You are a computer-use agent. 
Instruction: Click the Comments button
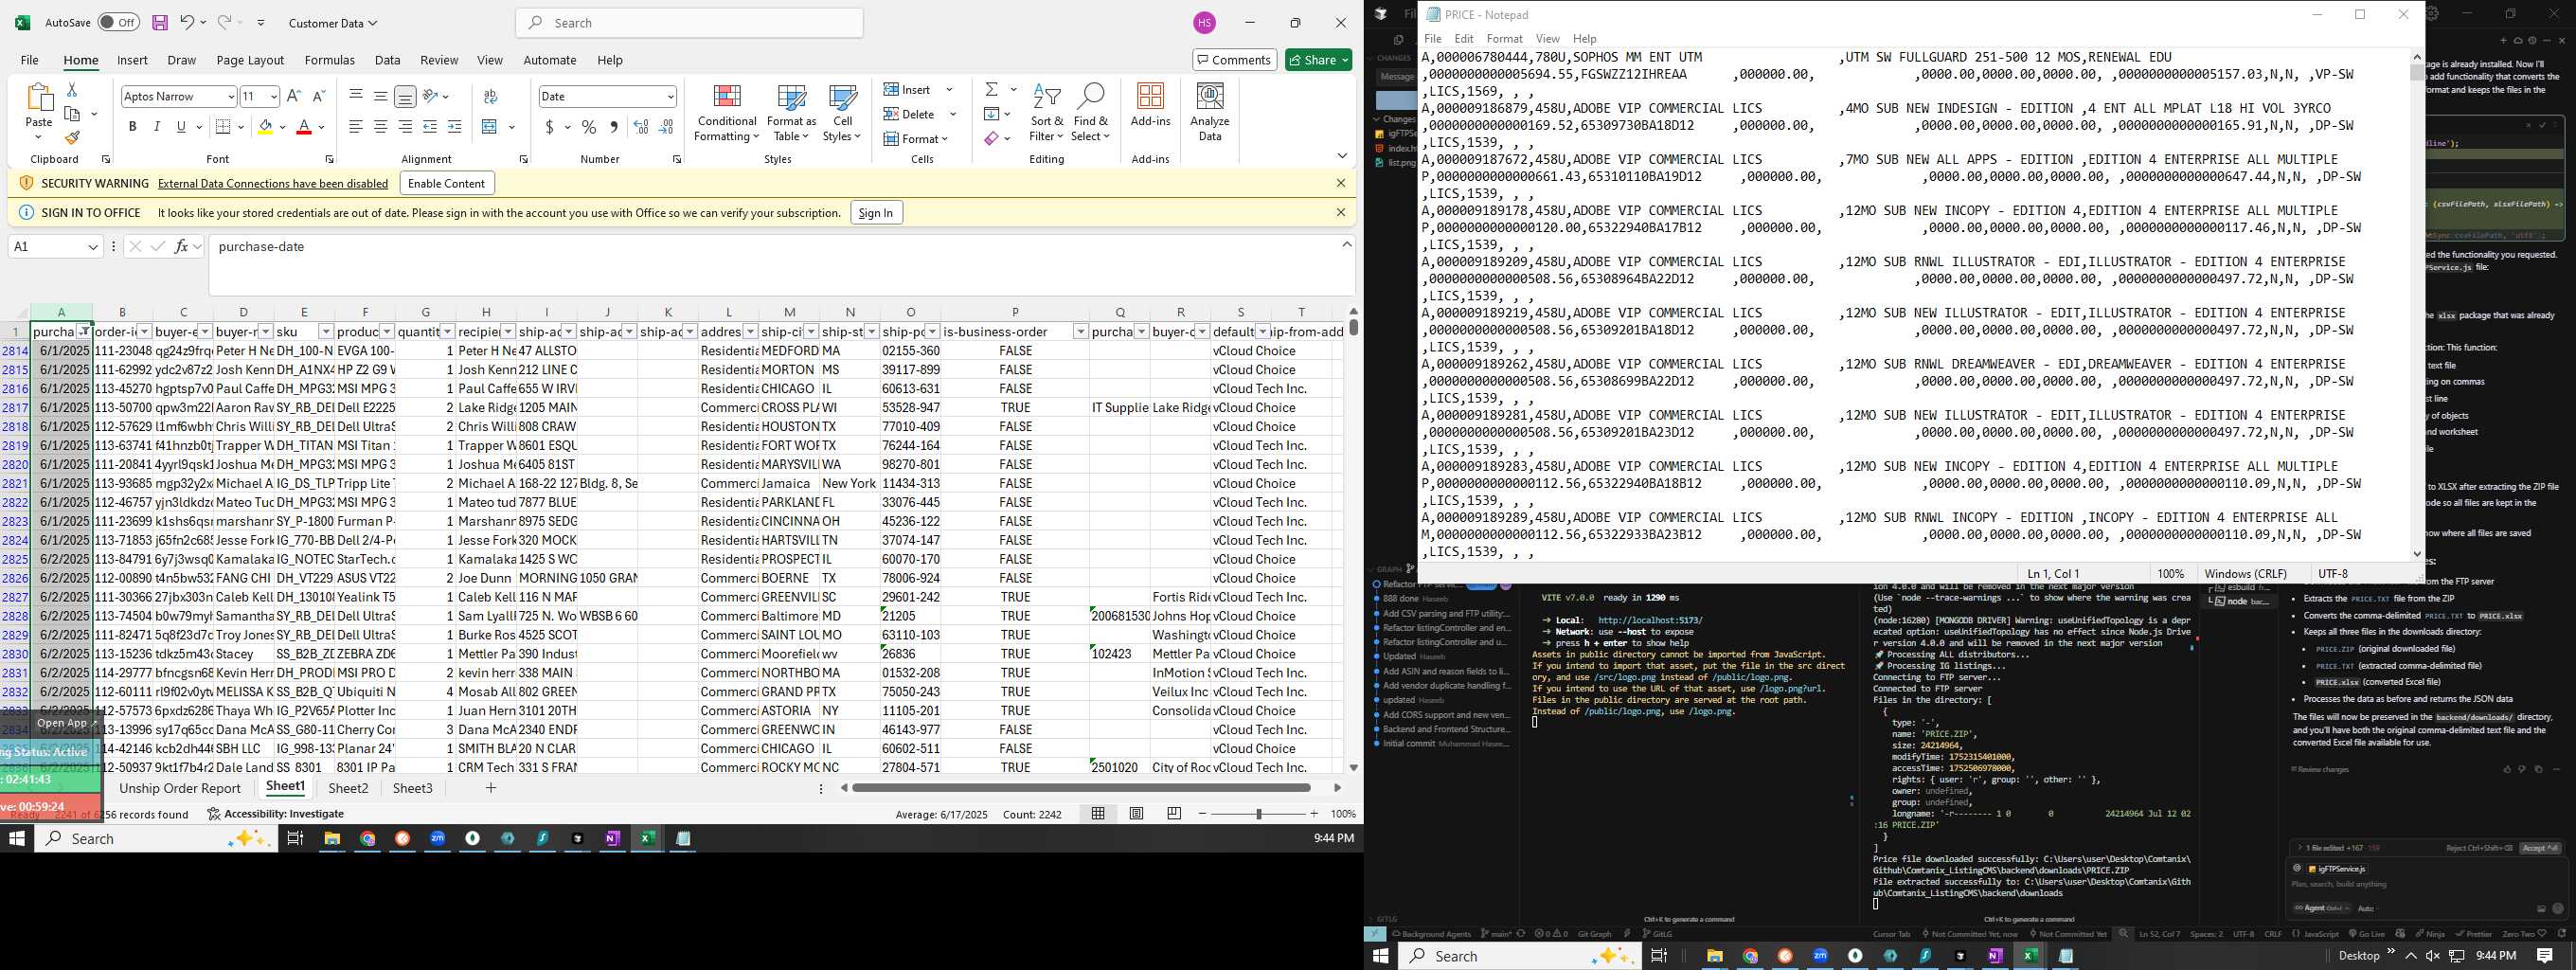pyautogui.click(x=1234, y=60)
